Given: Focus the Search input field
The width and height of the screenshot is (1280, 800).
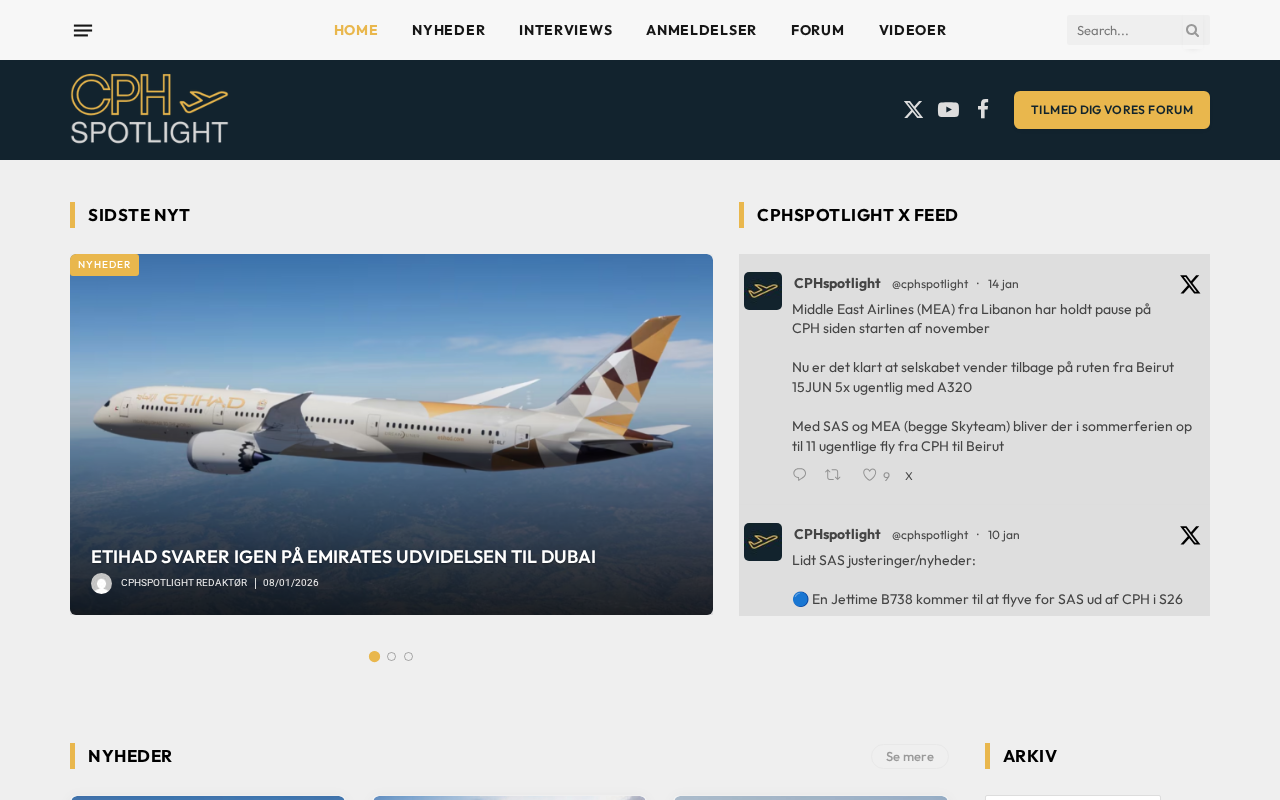Looking at the screenshot, I should pos(1124,30).
